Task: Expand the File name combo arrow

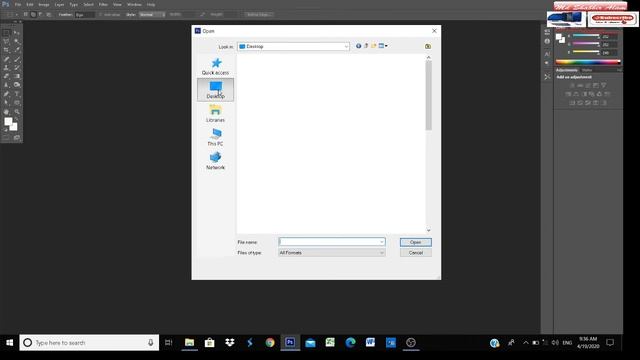Action: 382,242
